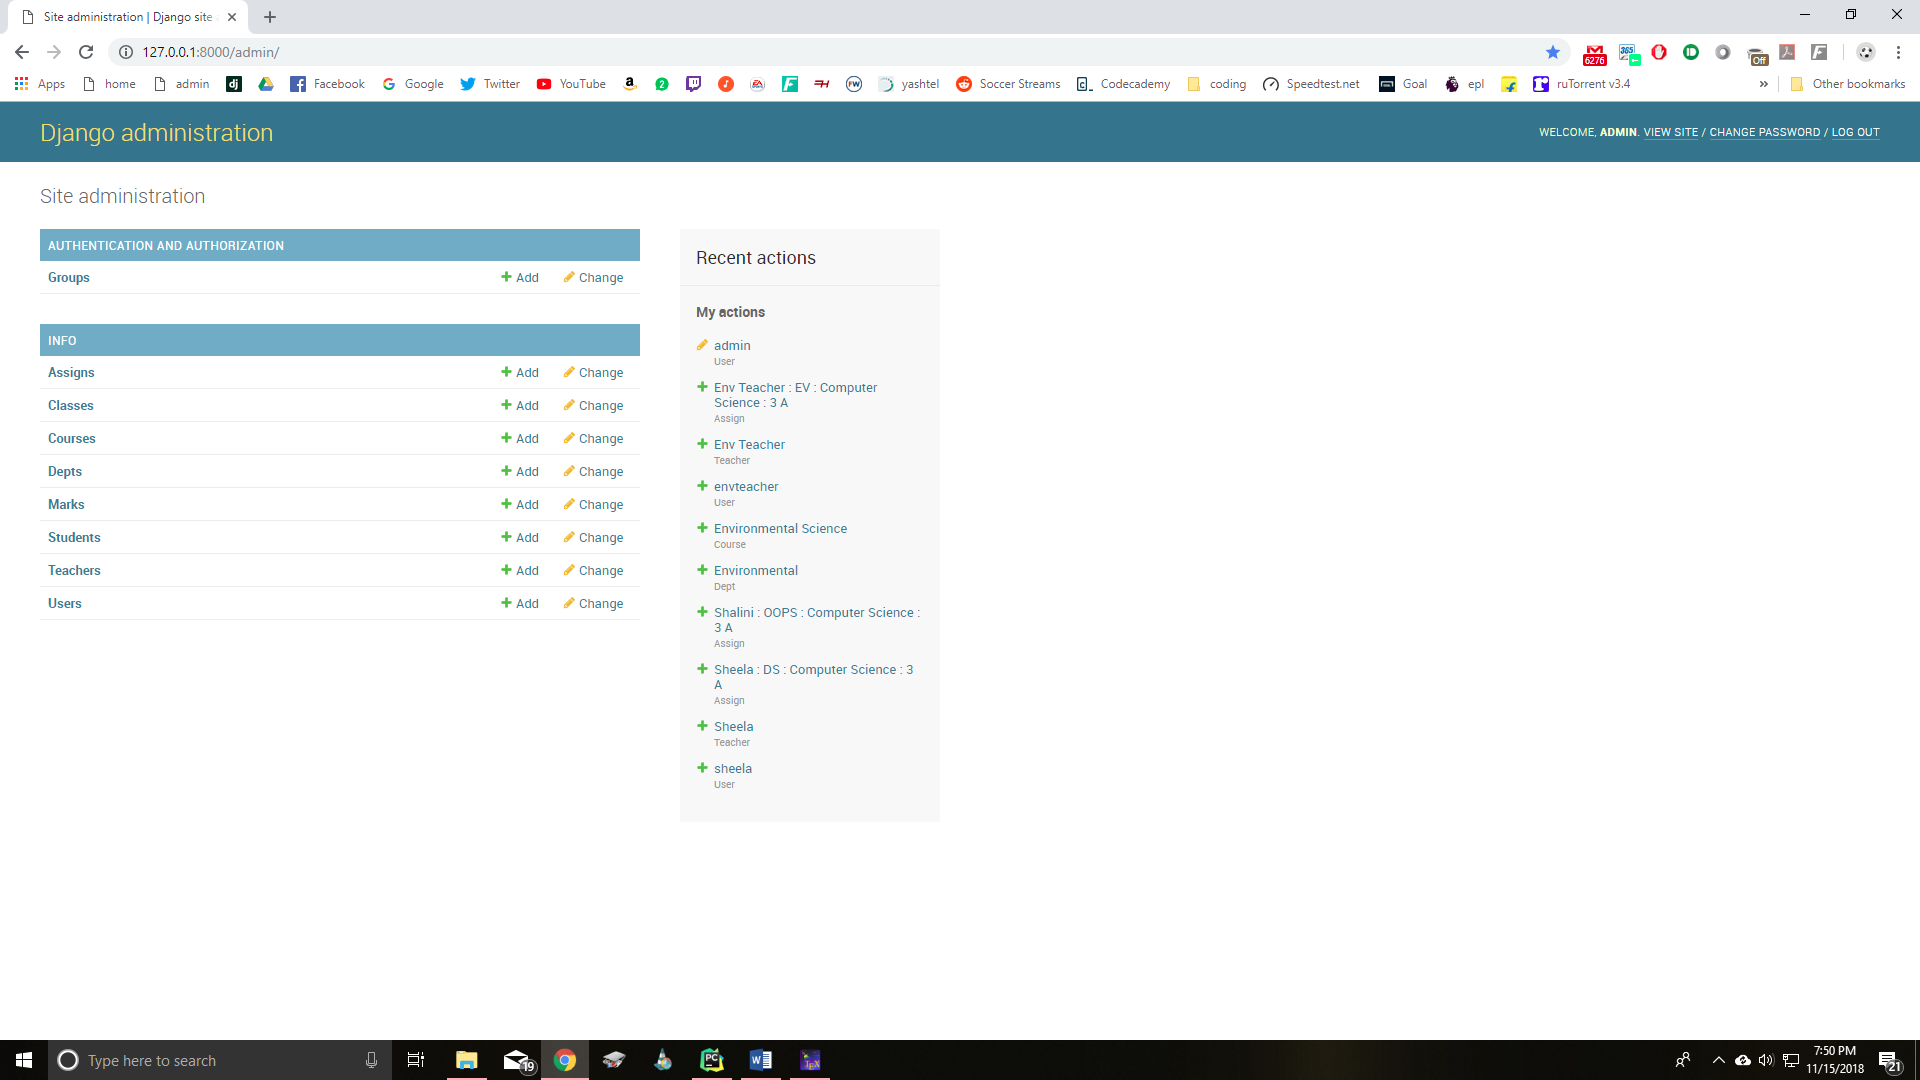Open a new browser tab
This screenshot has width=1920, height=1080.
click(270, 17)
